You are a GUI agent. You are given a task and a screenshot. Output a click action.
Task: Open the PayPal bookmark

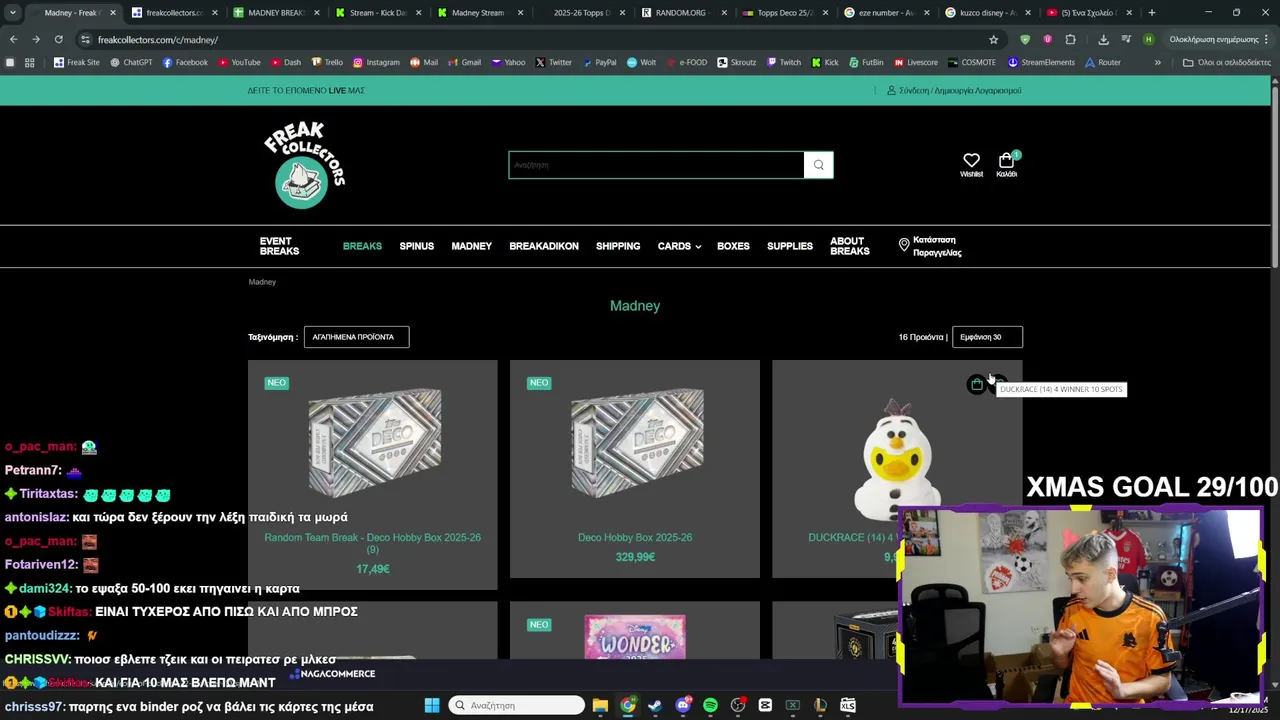click(x=599, y=62)
